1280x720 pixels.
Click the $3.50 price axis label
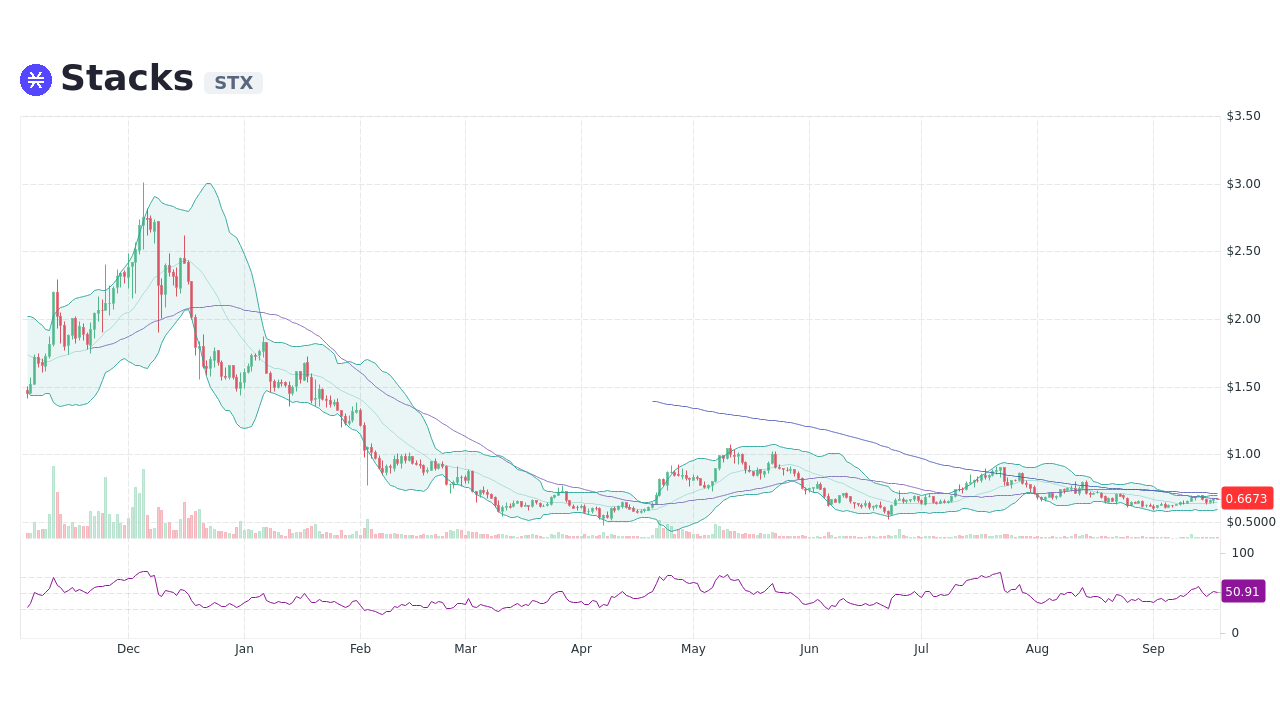(1243, 115)
